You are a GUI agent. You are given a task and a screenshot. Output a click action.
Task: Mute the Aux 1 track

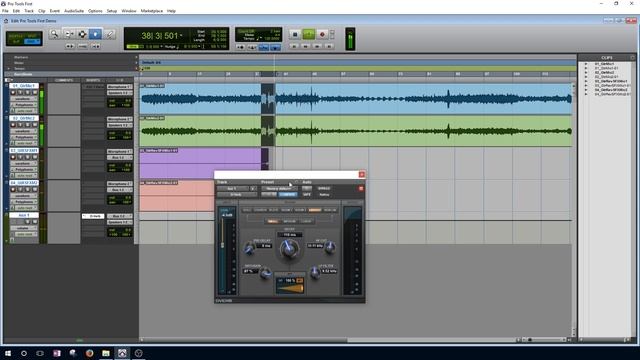coord(35,222)
